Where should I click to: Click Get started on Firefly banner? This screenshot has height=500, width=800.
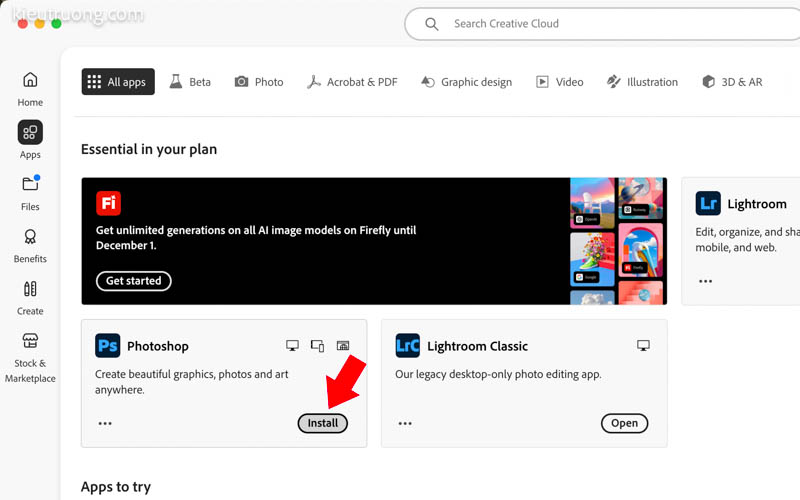[x=134, y=281]
